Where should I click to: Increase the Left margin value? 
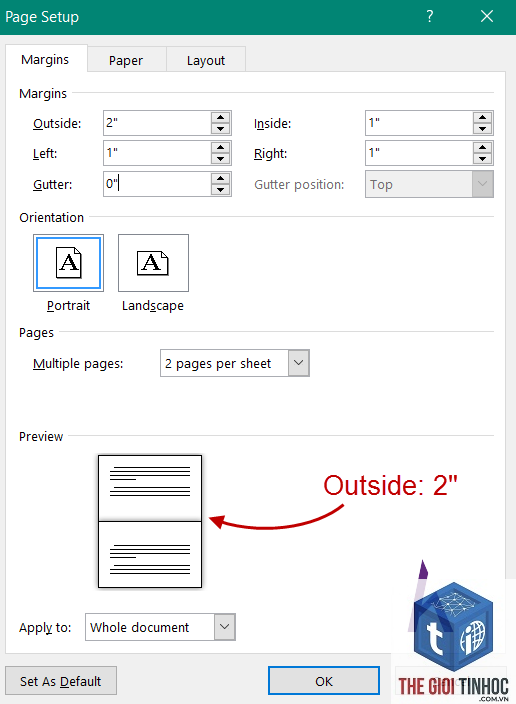pos(221,148)
